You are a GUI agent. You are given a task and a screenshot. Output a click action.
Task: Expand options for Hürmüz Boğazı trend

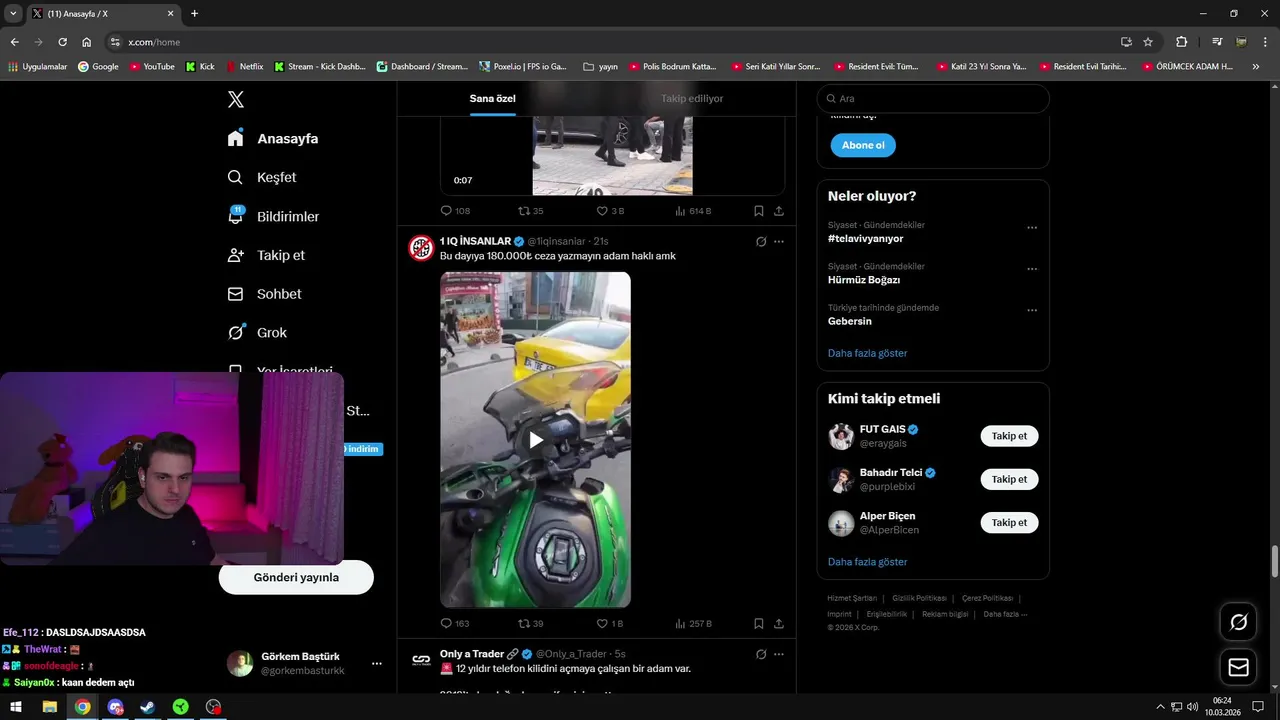click(1032, 270)
